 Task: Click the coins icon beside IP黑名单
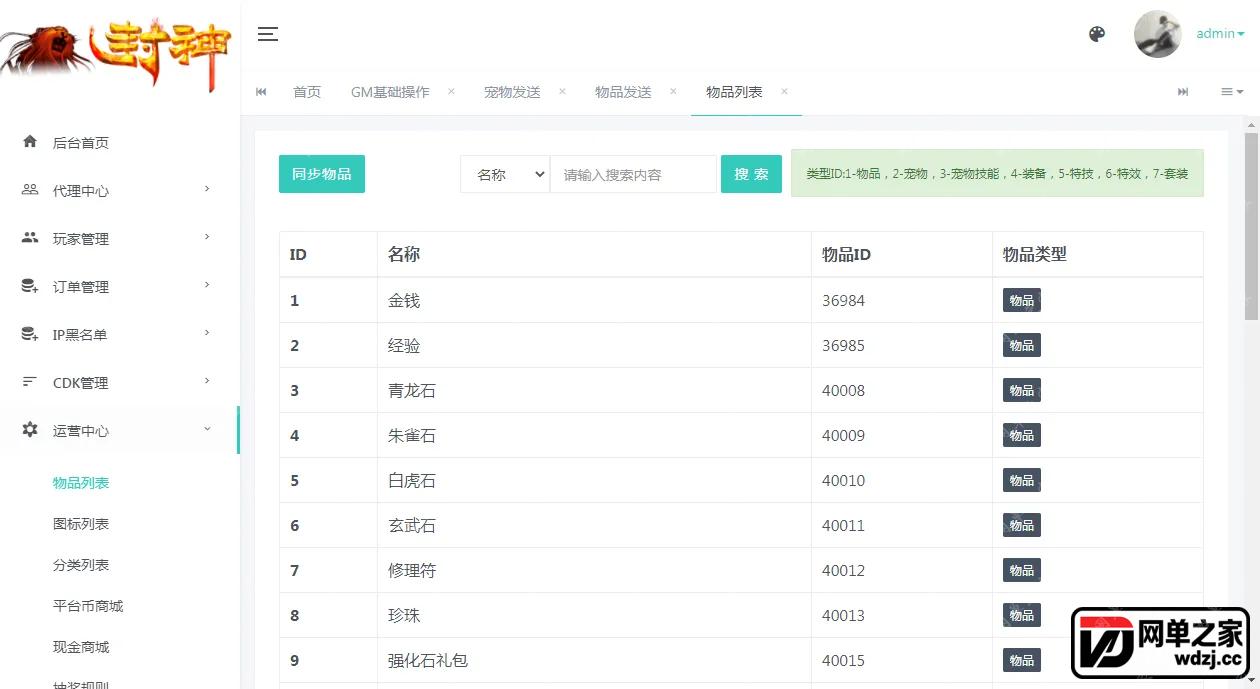[30, 334]
